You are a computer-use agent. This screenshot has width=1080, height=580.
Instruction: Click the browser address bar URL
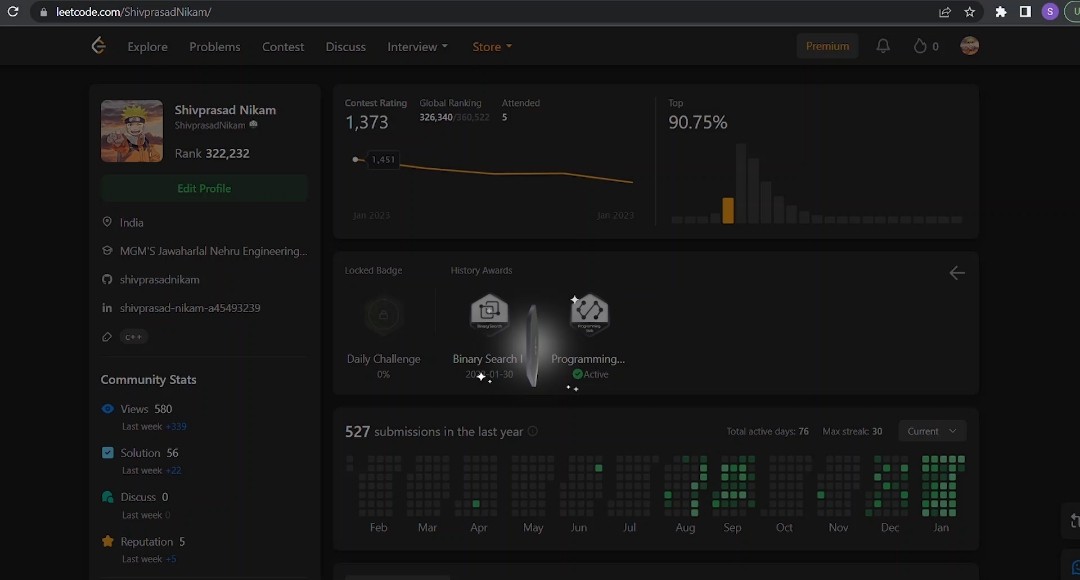pyautogui.click(x=134, y=12)
